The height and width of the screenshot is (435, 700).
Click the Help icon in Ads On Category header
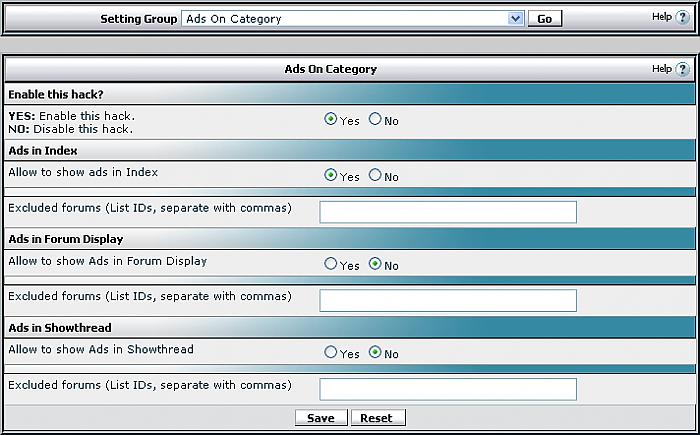tap(682, 70)
